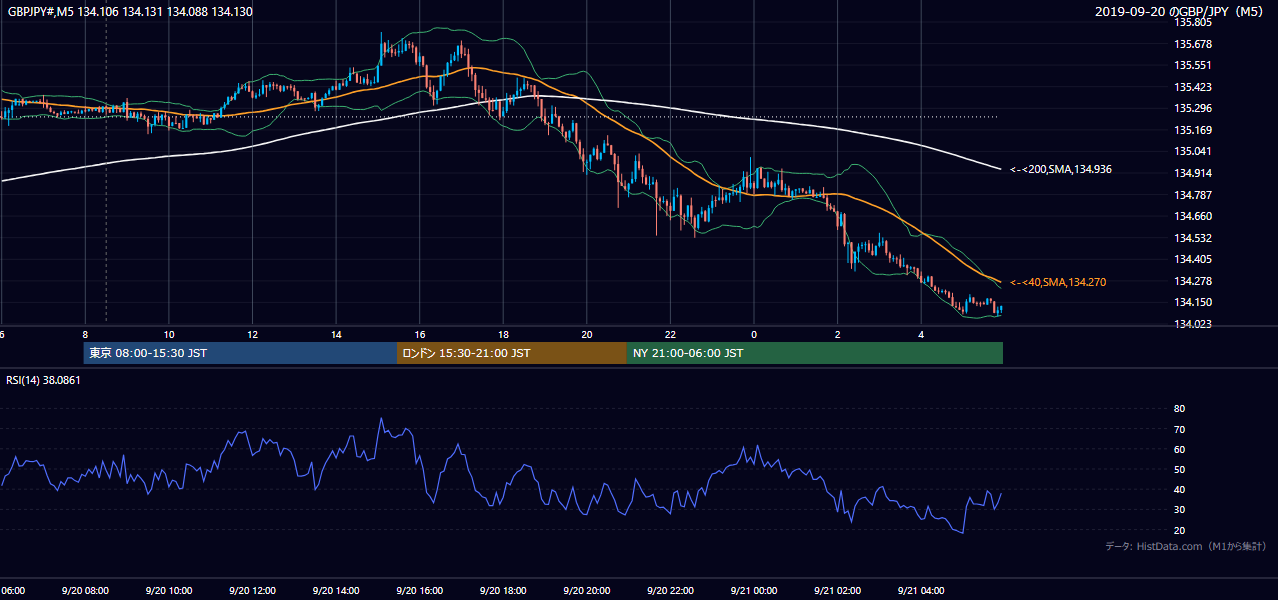1278x600 pixels.
Task: Click the 9/21 04:00 time axis label
Action: tap(920, 590)
